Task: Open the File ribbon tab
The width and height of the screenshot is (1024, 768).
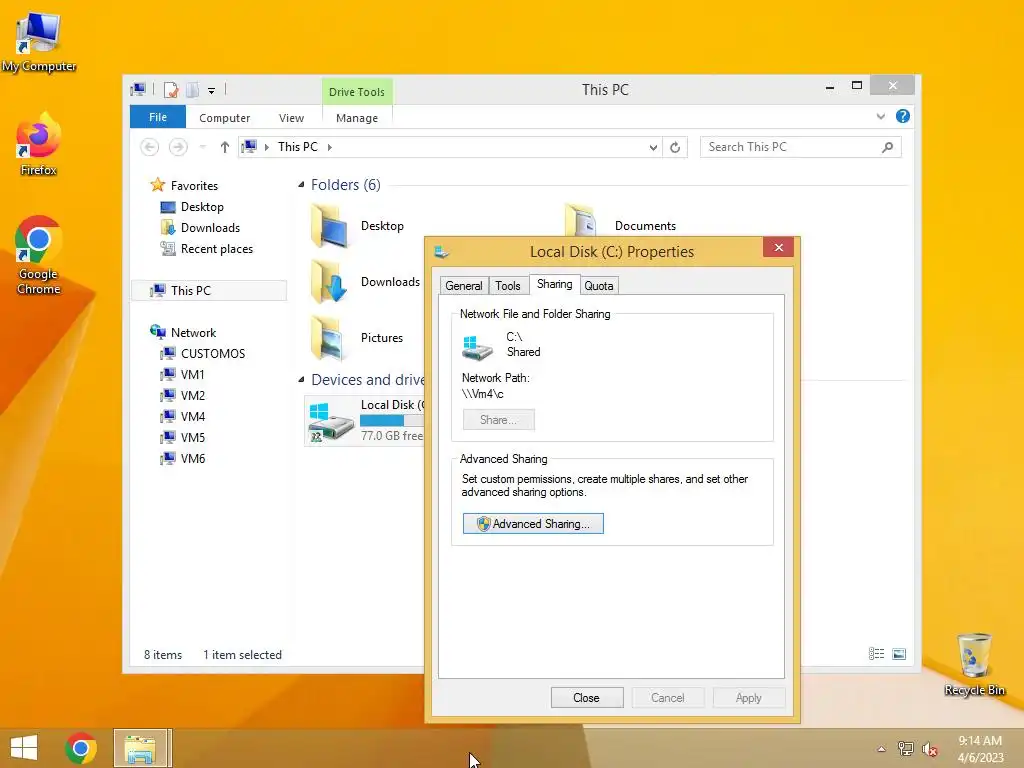Action: tap(157, 117)
